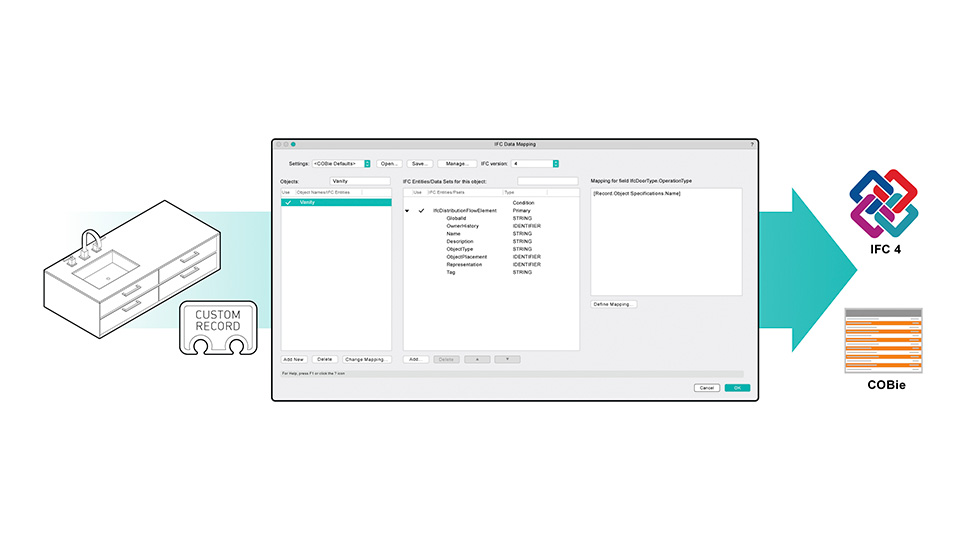Select the IfcDistributionFlowElement entity row
The width and height of the screenshot is (960, 540).
[x=491, y=211]
